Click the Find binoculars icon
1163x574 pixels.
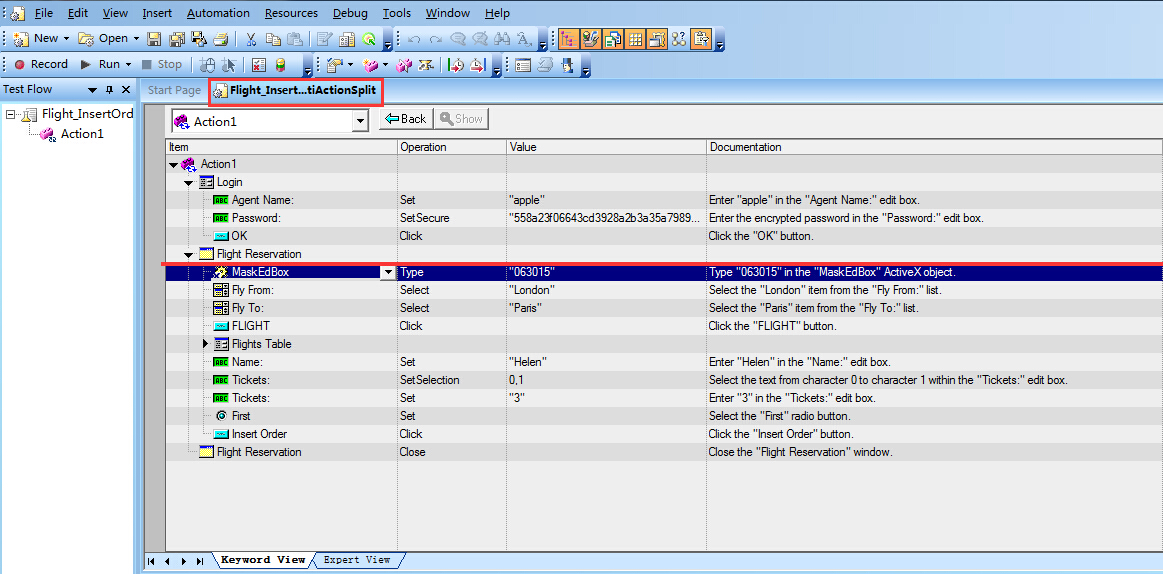[502, 39]
